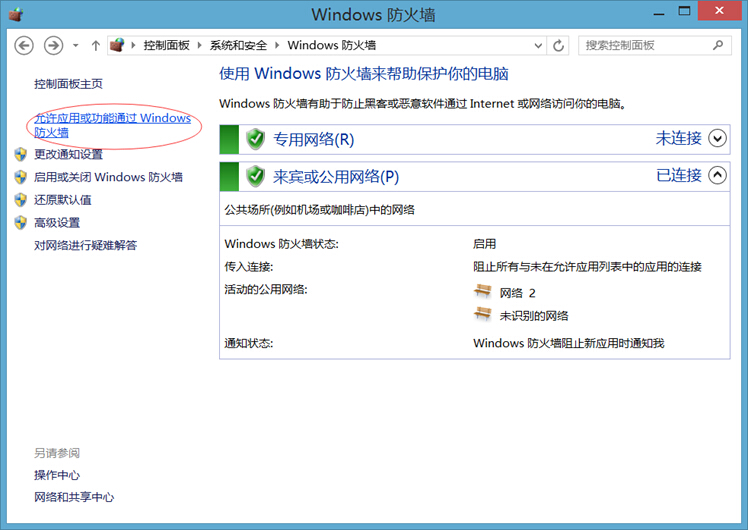Click the 公共场所 network description text
The width and height of the screenshot is (748, 530).
(320, 210)
